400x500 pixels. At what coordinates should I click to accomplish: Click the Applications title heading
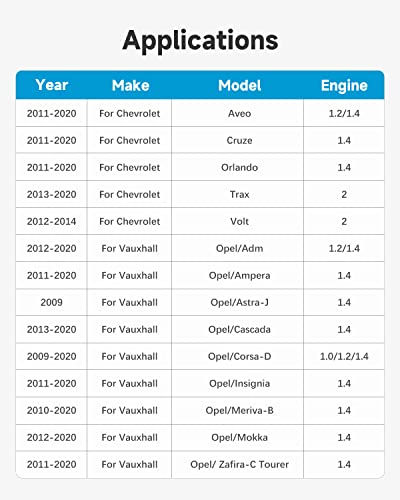click(200, 41)
